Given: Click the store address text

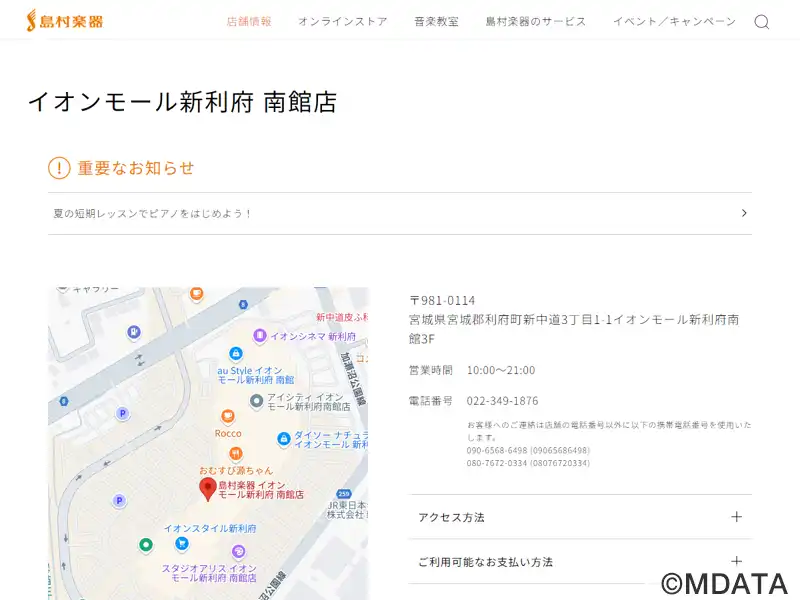Looking at the screenshot, I should 574,329.
